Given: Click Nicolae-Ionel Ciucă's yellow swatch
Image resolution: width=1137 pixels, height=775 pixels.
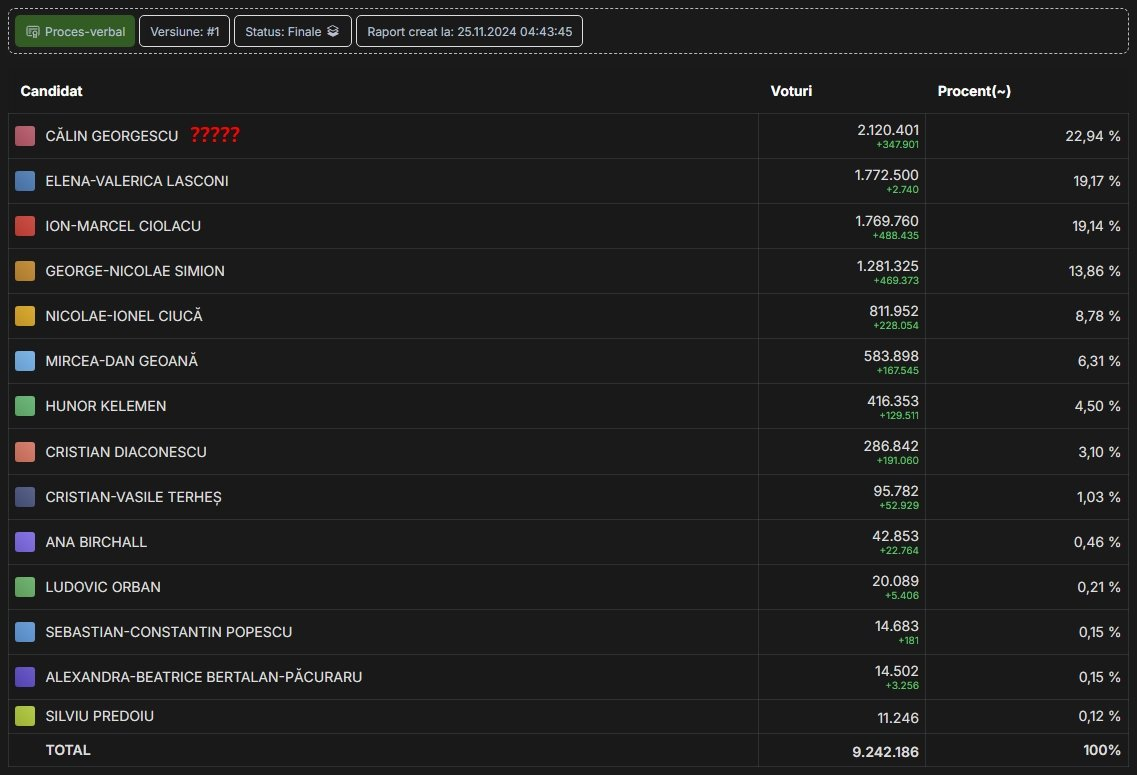Looking at the screenshot, I should pos(25,316).
